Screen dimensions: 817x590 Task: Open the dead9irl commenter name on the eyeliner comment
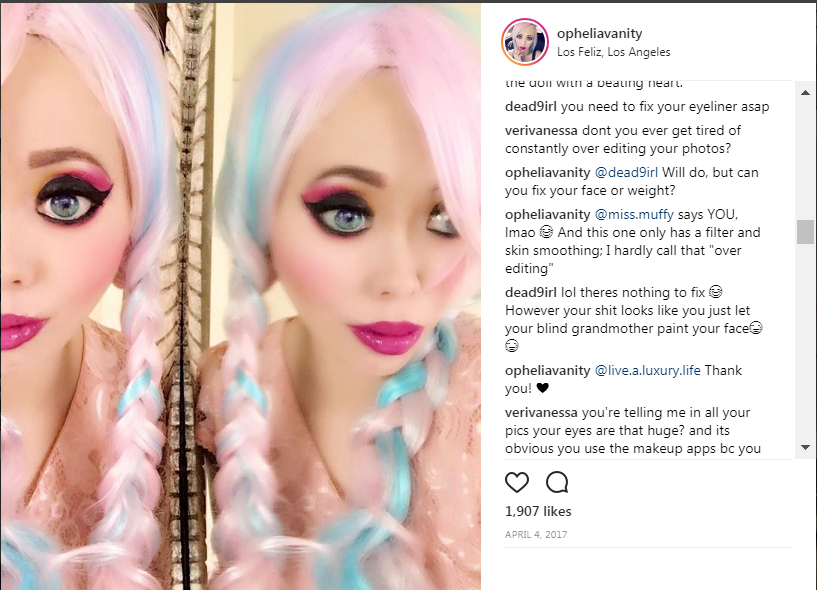(530, 107)
